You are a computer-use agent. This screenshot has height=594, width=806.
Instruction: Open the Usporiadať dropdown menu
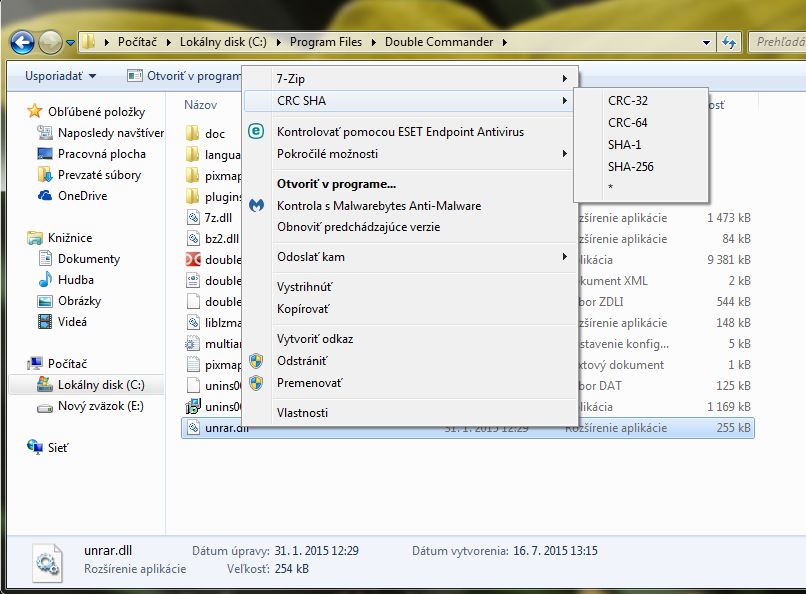pyautogui.click(x=60, y=76)
